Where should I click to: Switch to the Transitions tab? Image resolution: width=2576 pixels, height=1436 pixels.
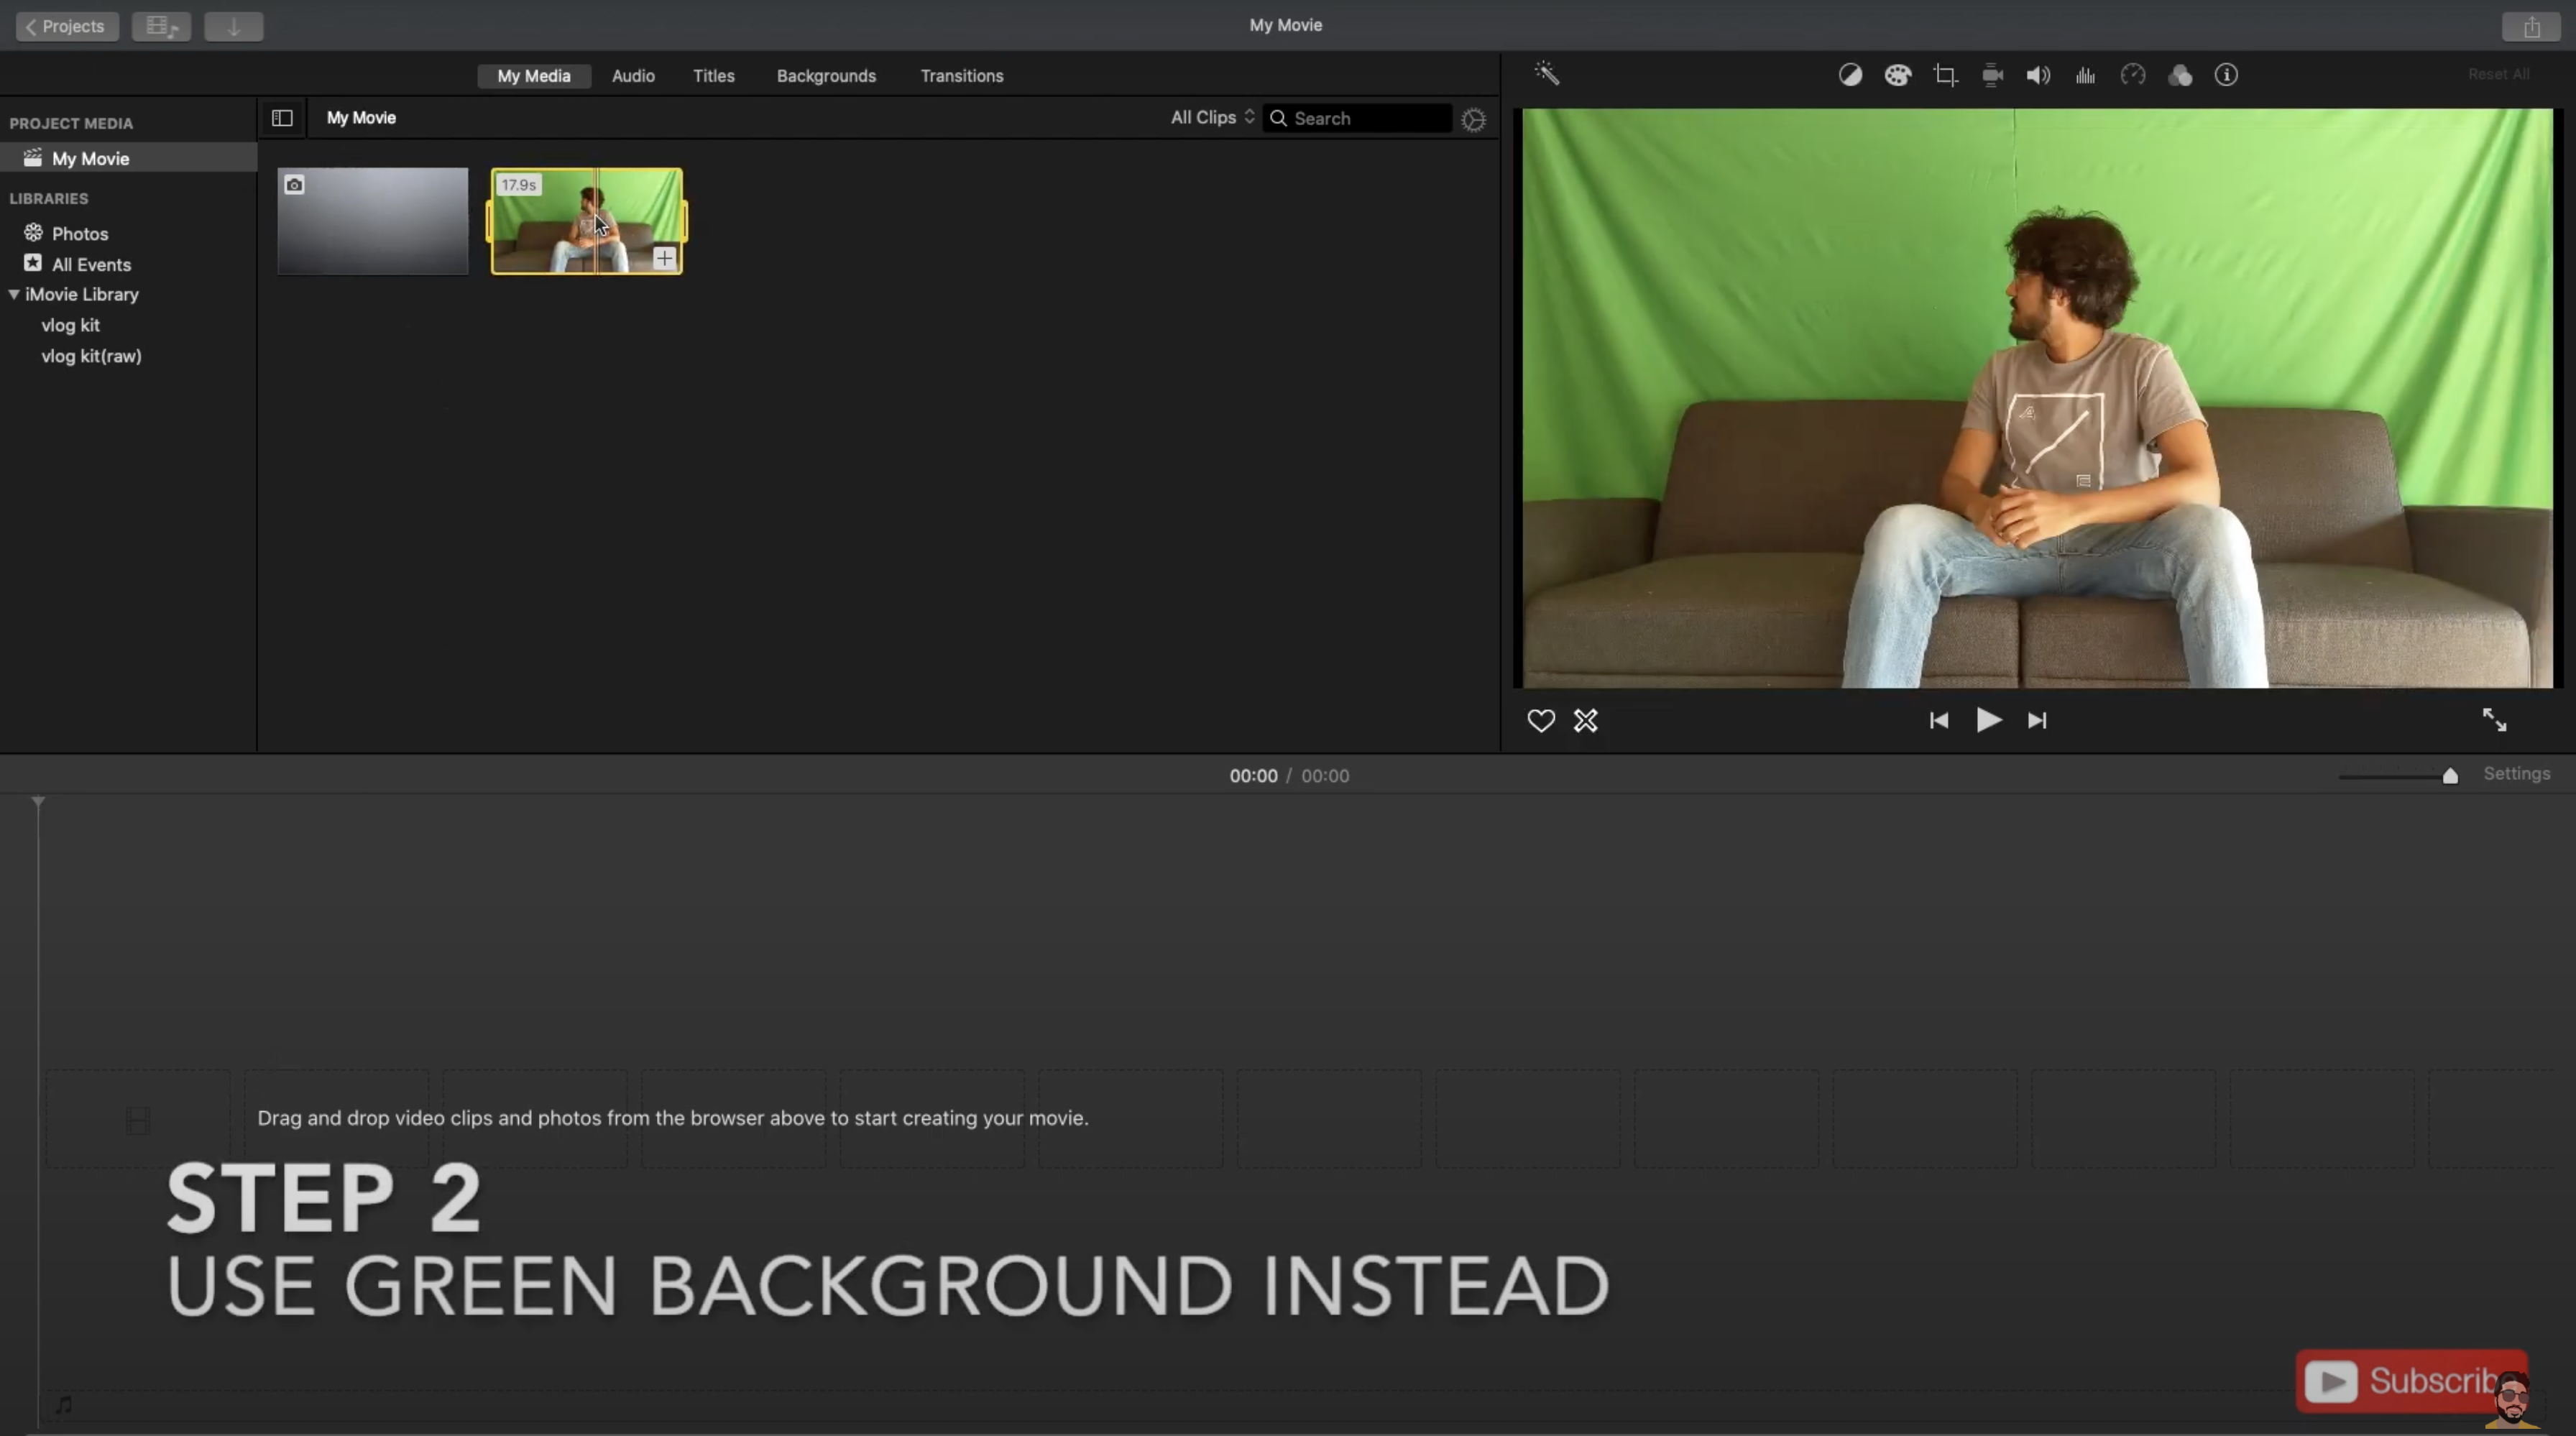tap(961, 75)
